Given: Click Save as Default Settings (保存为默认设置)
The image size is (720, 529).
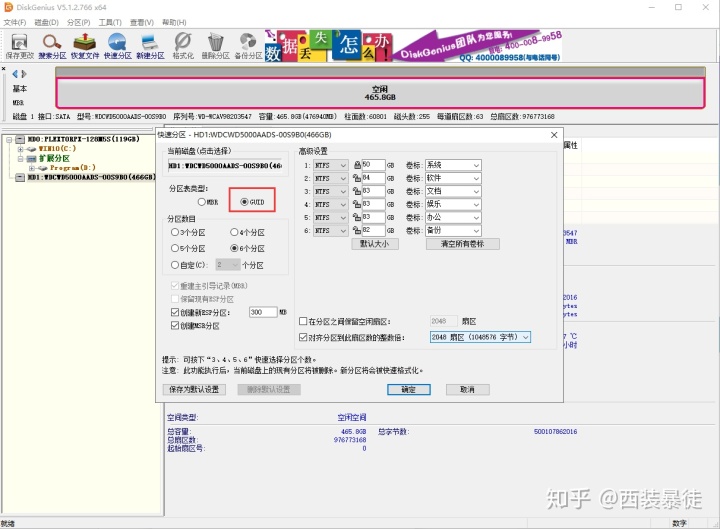Looking at the screenshot, I should [x=194, y=389].
